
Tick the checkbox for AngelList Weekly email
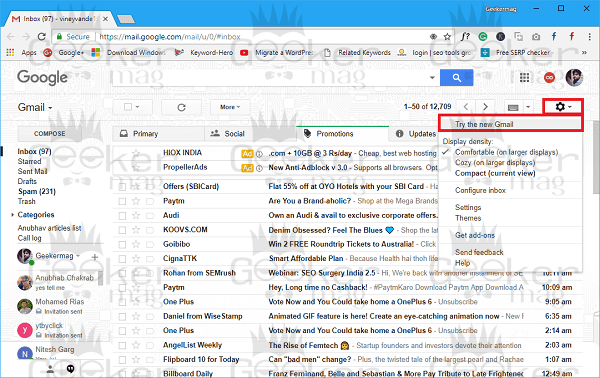(122, 345)
